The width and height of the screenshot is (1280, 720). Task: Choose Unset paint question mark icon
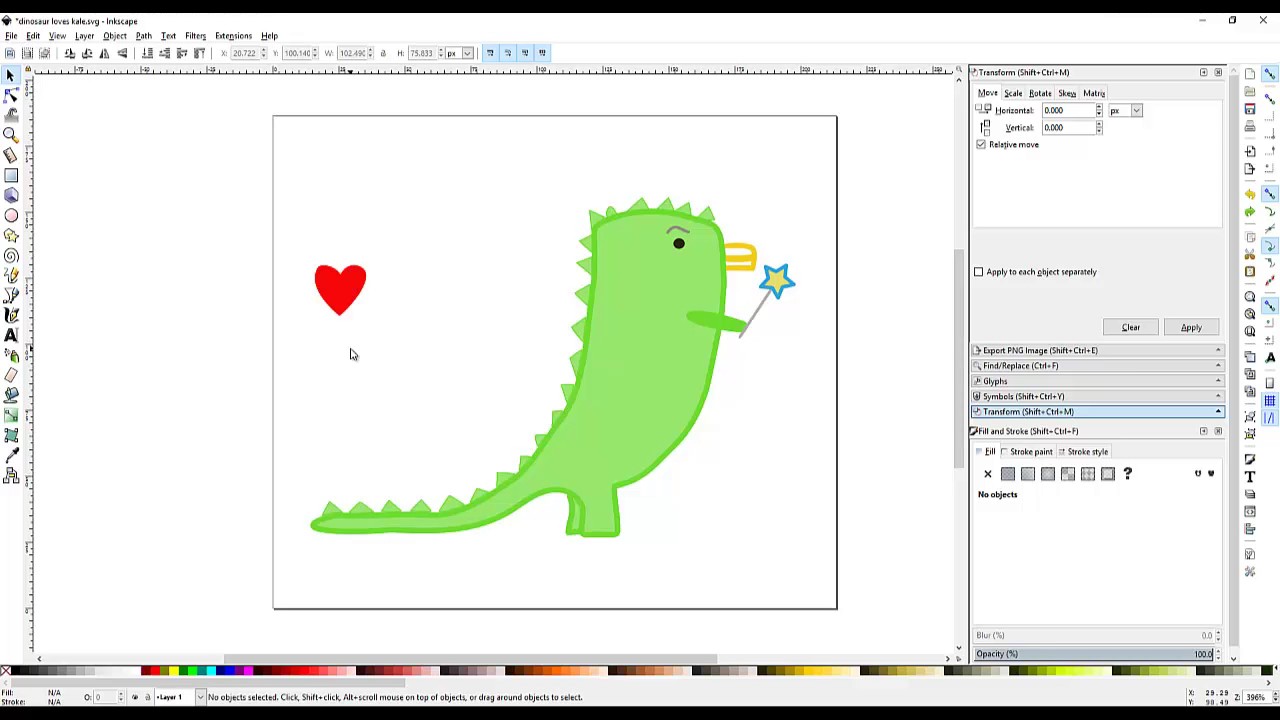pos(1128,474)
